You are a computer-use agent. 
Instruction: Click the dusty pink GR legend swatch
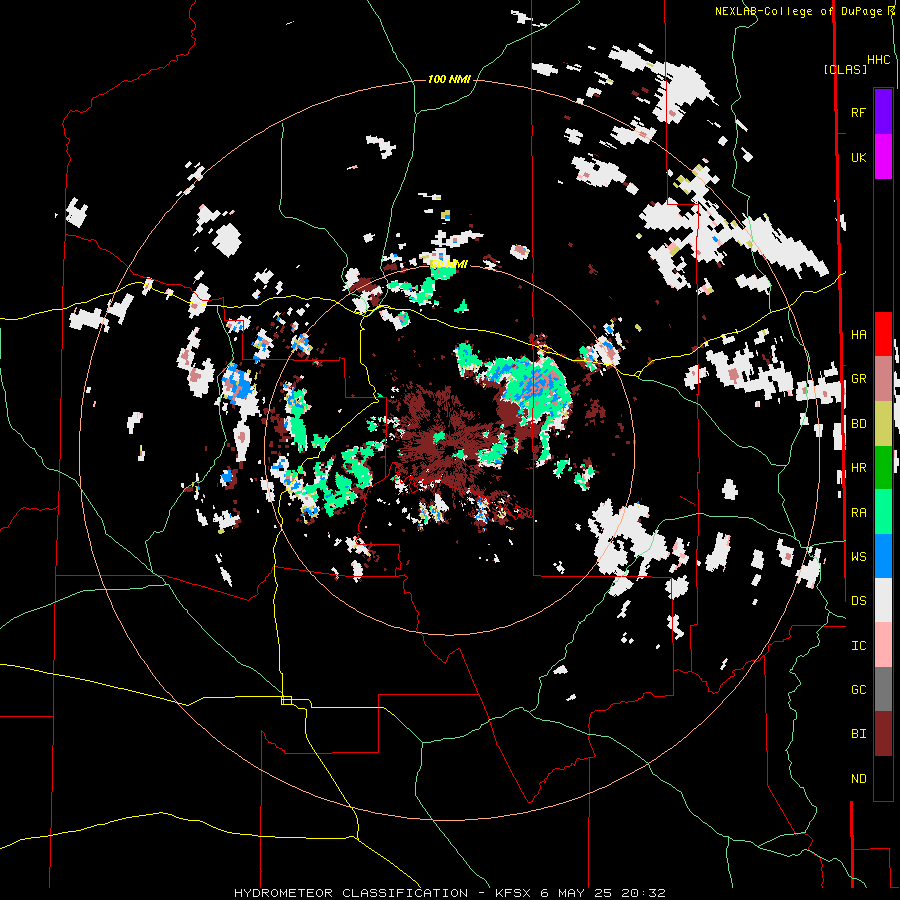pyautogui.click(x=883, y=379)
